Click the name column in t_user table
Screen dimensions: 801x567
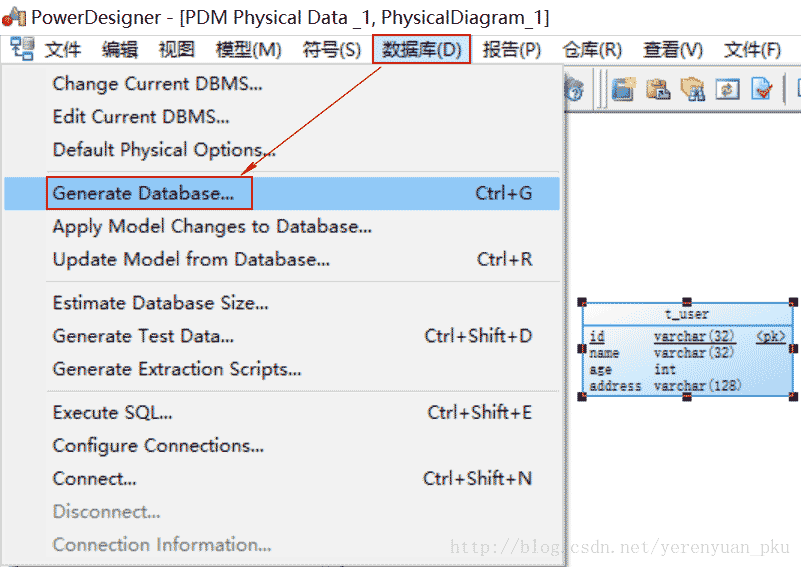[x=604, y=353]
